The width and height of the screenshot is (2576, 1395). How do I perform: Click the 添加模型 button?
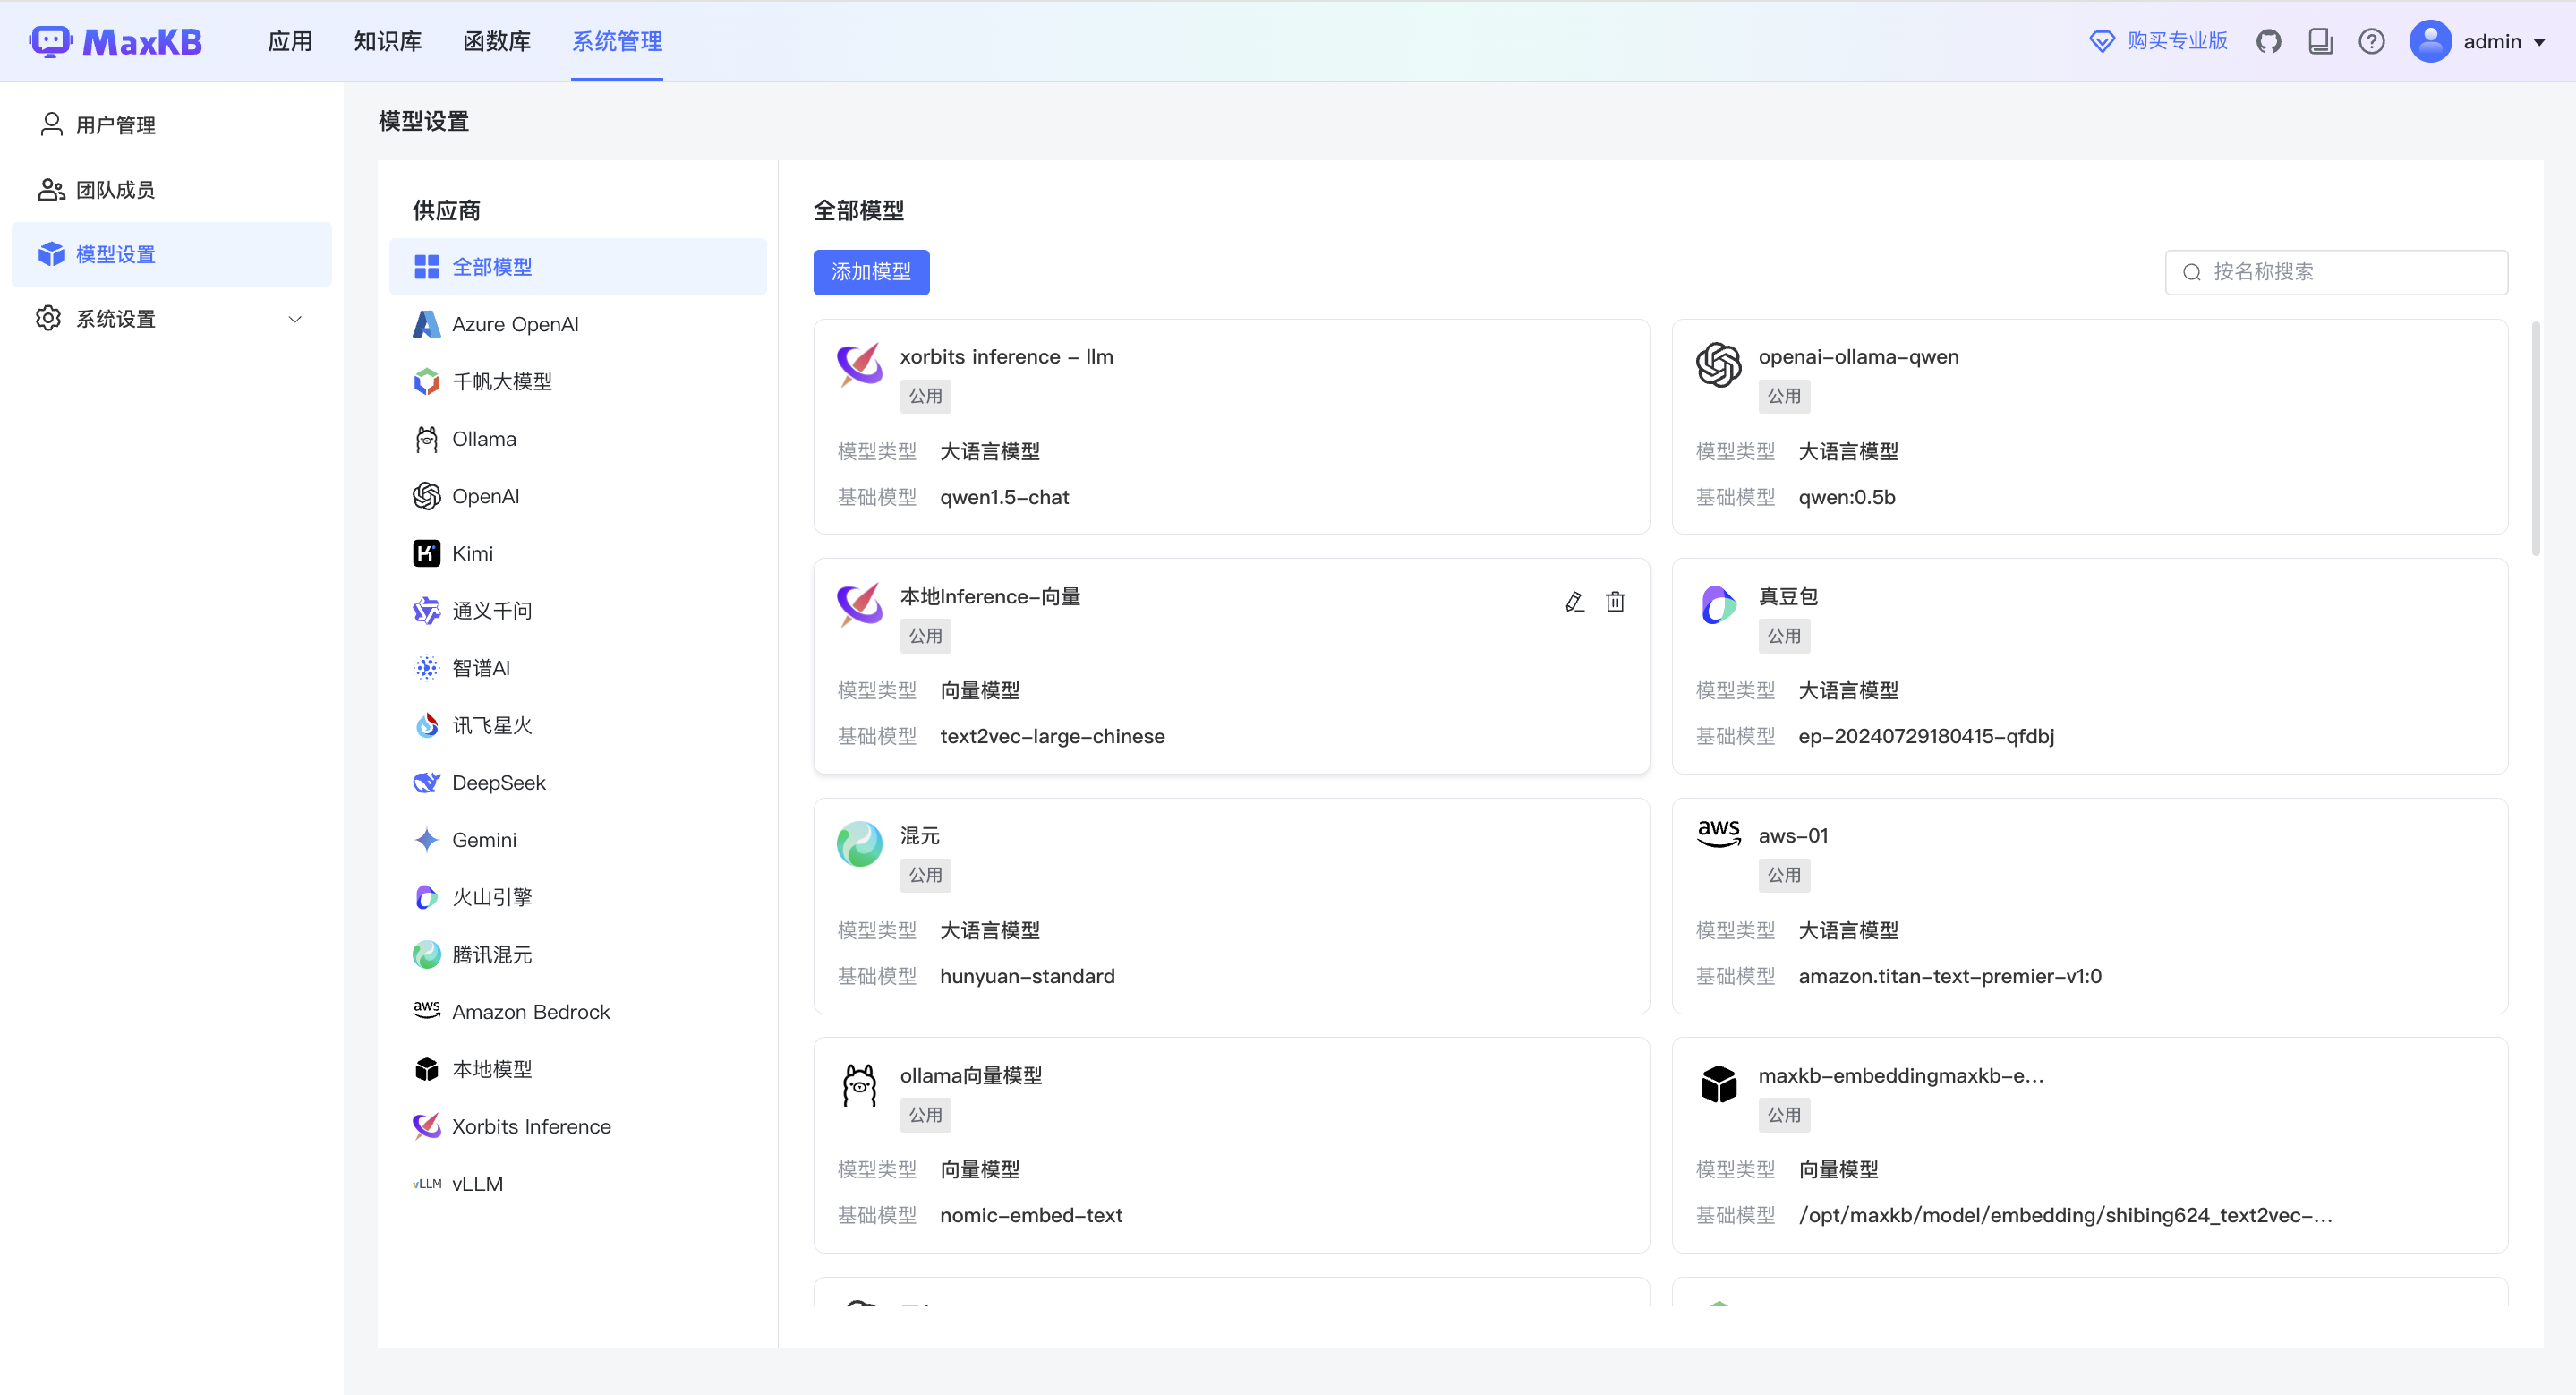(x=870, y=272)
